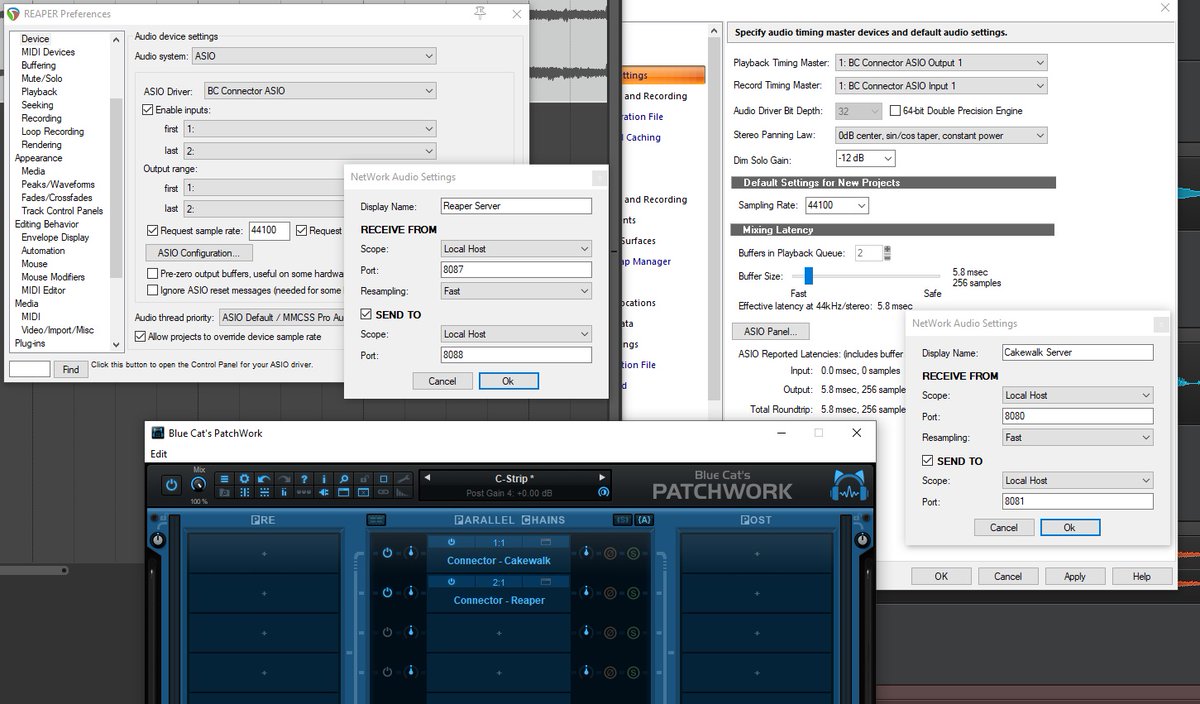Uncheck SEND TO in Cakewalk Server dialog
The image size is (1200, 704).
point(927,461)
